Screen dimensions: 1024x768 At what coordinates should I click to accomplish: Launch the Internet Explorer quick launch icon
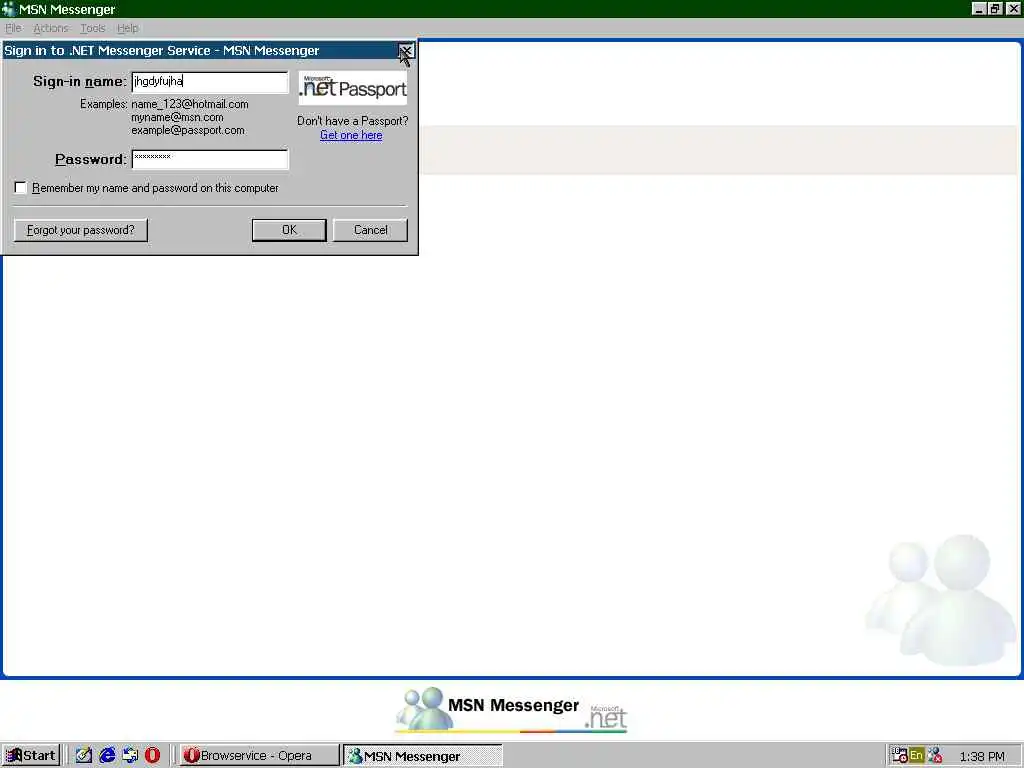coord(107,756)
